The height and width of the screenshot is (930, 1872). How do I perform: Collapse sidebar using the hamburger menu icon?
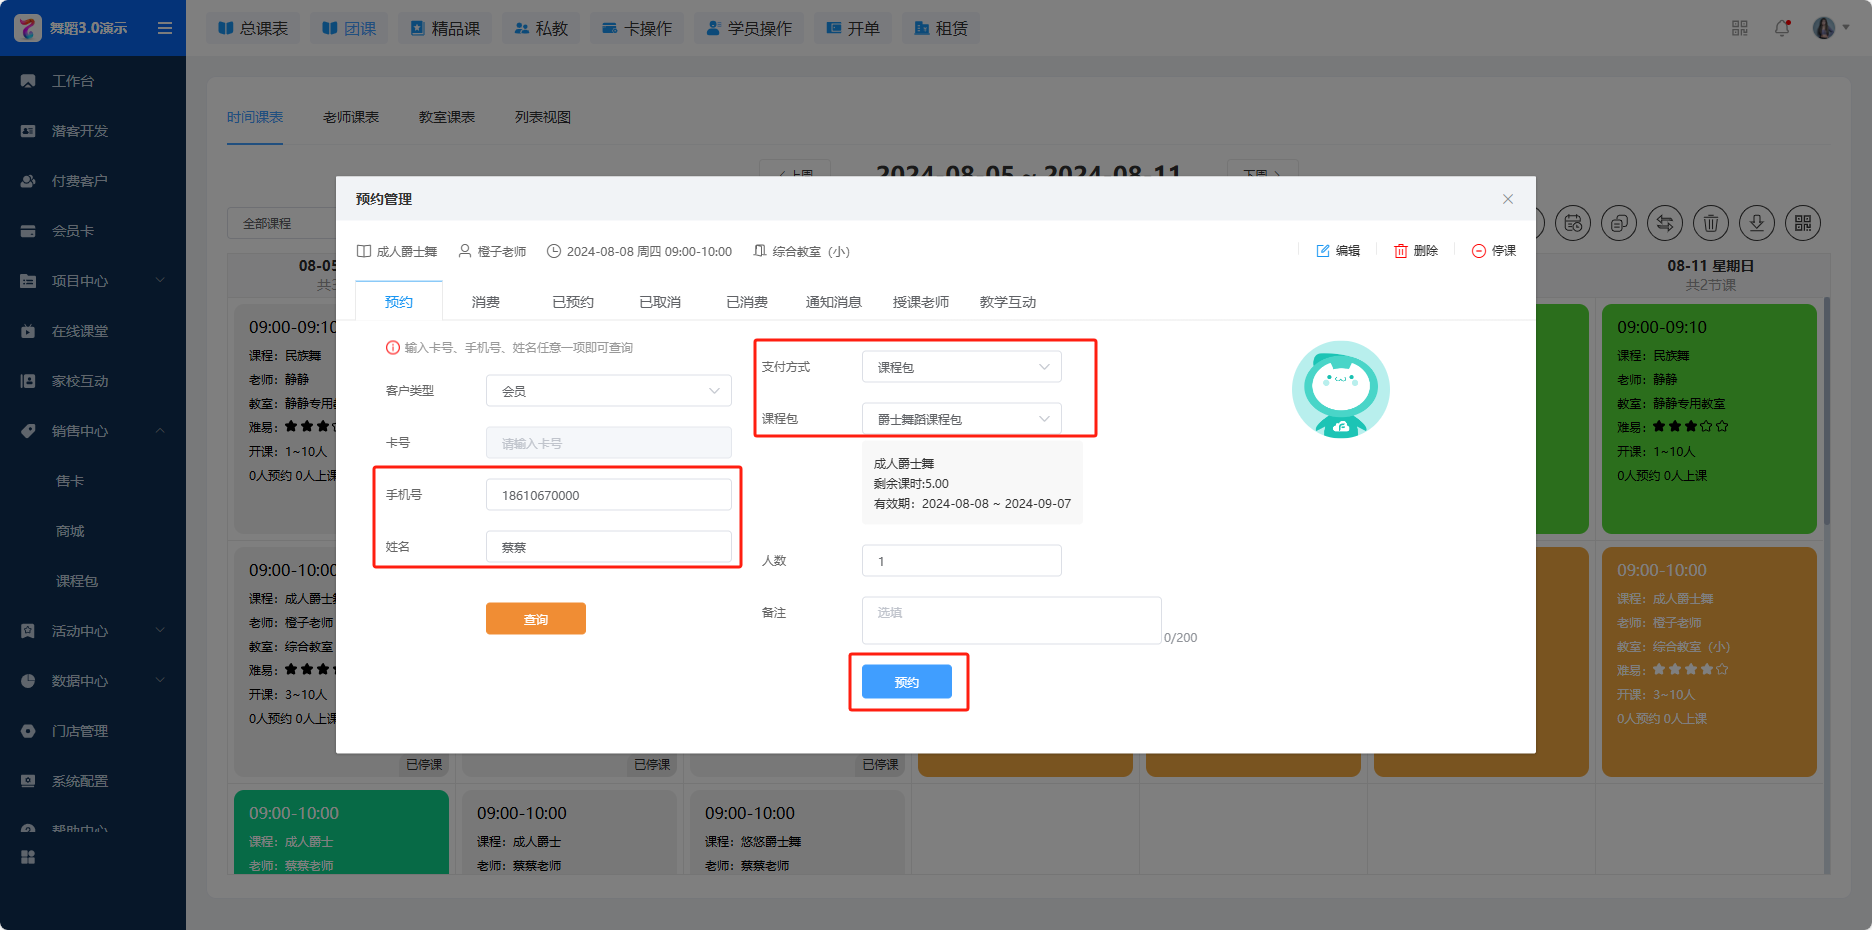tap(165, 28)
